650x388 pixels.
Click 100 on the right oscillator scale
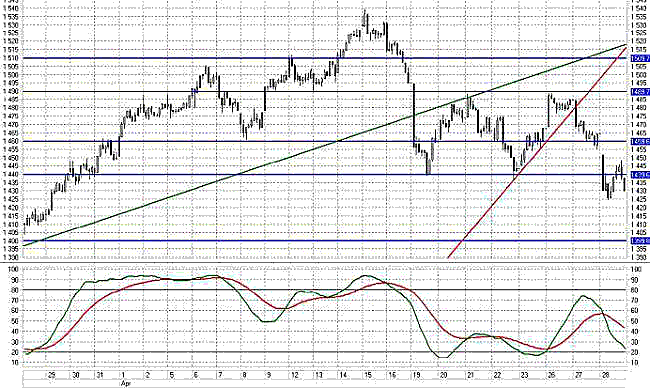(x=635, y=269)
